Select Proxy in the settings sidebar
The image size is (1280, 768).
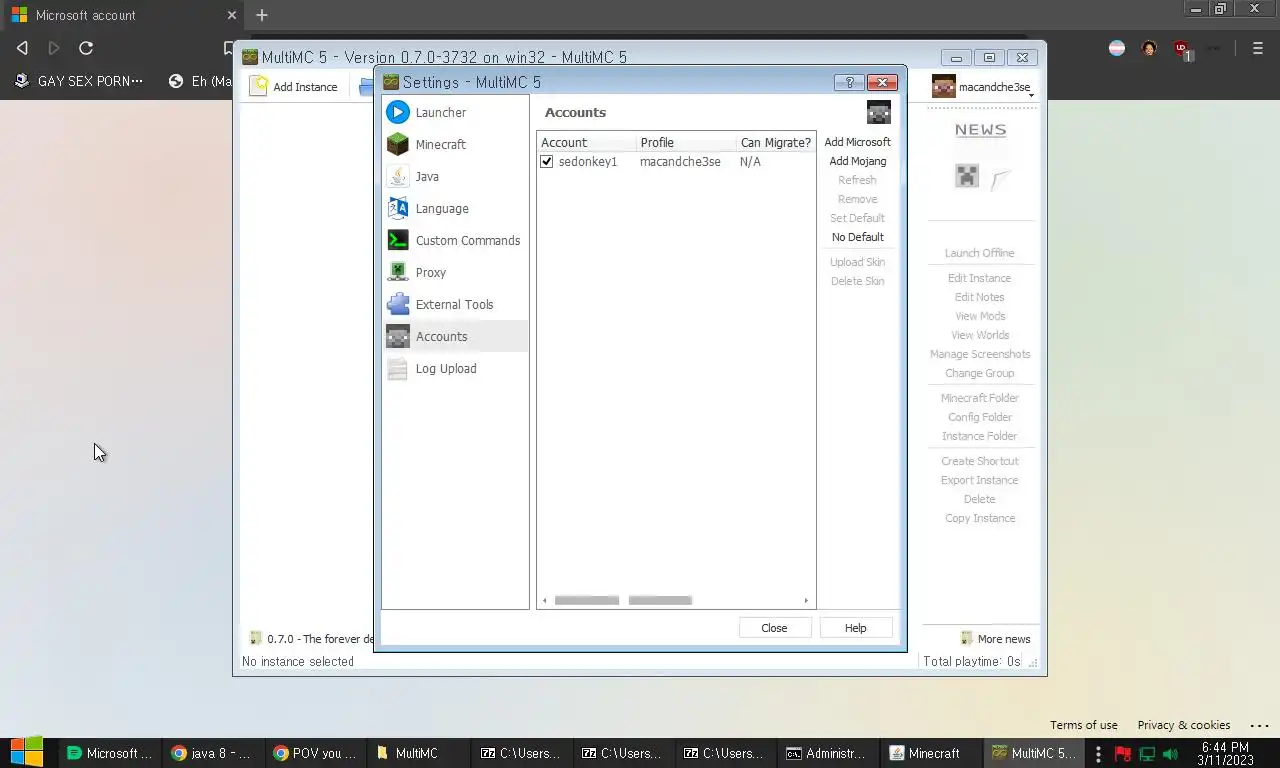455,272
